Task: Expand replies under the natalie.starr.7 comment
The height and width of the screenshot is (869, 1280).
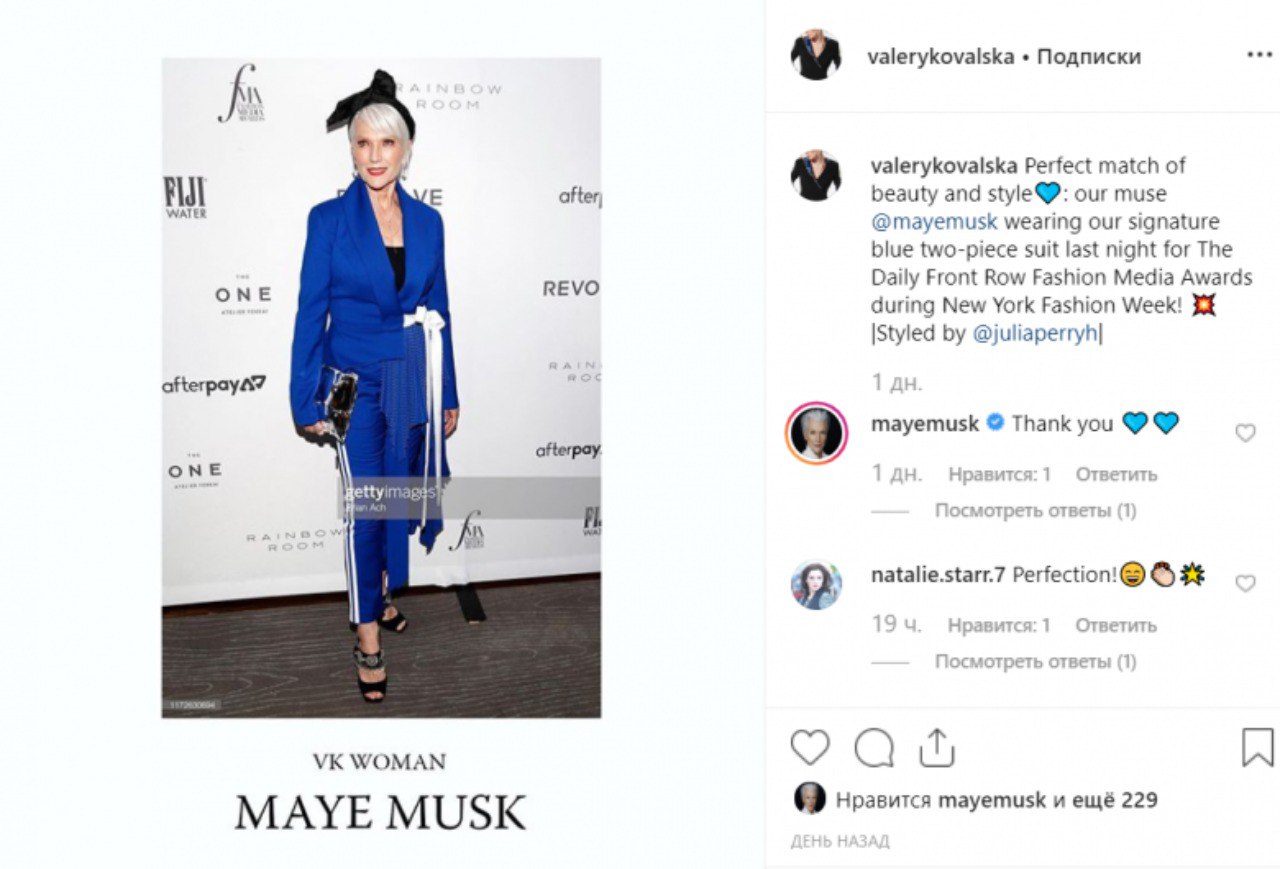Action: pyautogui.click(x=1035, y=661)
